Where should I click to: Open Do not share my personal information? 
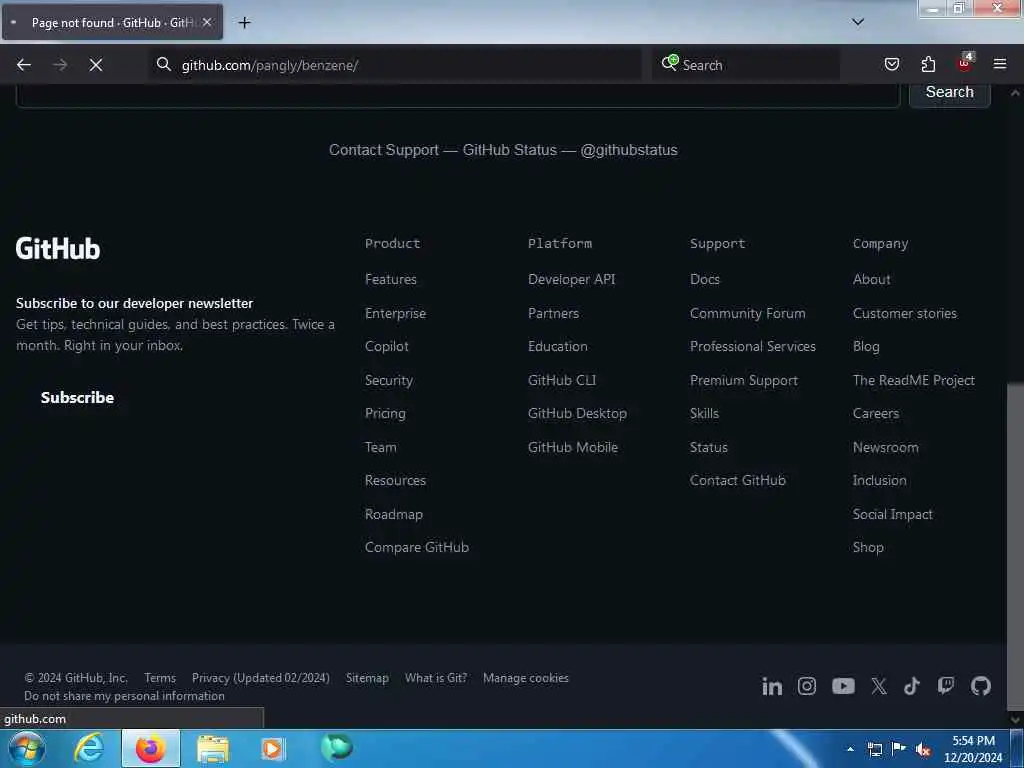(124, 696)
